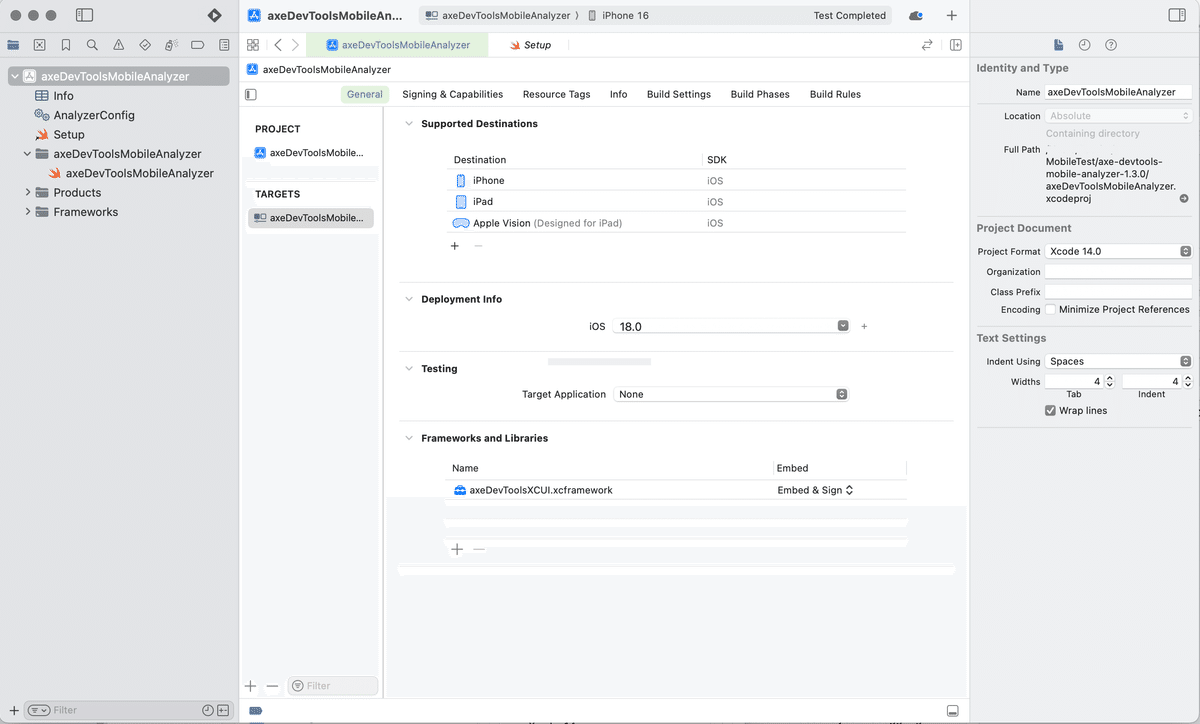The width and height of the screenshot is (1200, 724).
Task: Add new file via navigator plus
Action: click(x=14, y=710)
